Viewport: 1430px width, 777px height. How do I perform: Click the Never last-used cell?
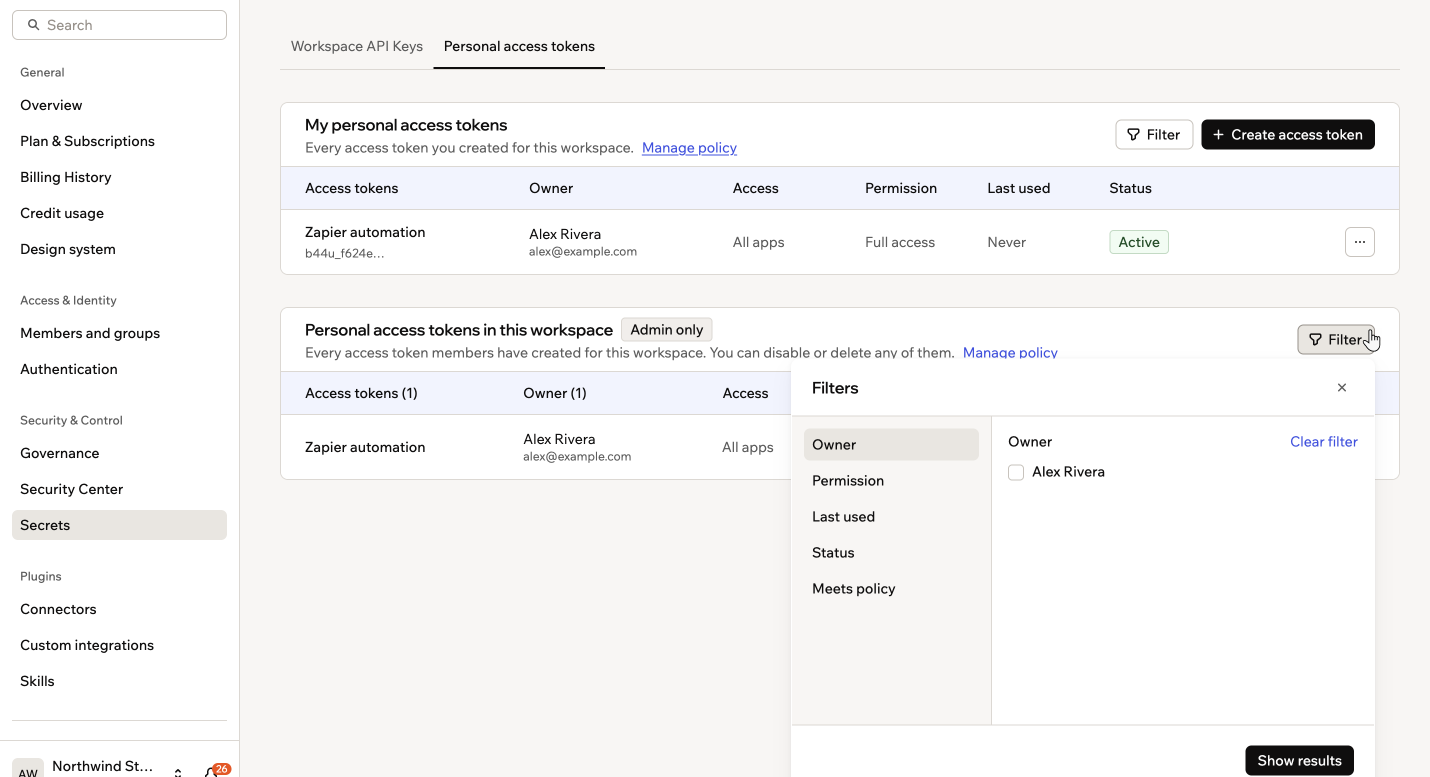(1006, 242)
